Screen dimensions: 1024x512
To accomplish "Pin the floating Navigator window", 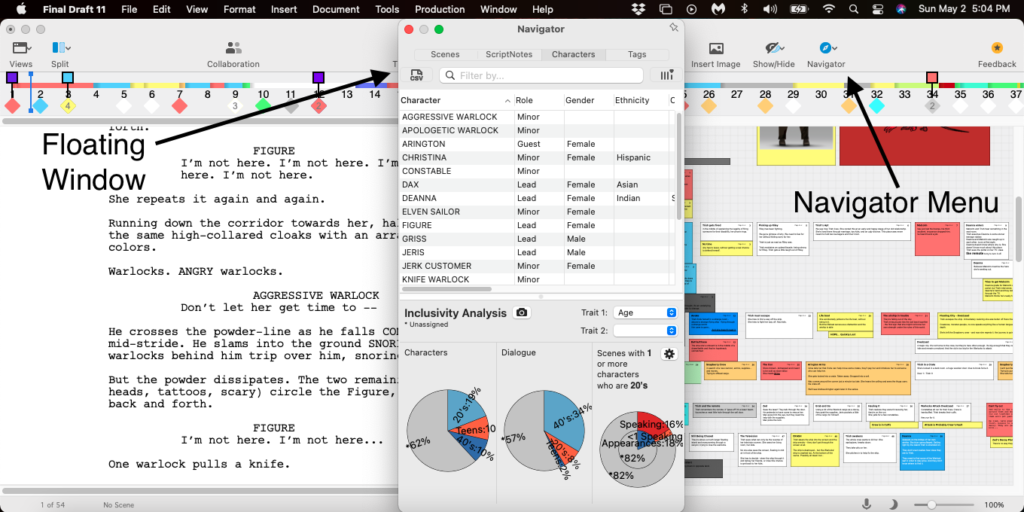I will click(x=673, y=29).
